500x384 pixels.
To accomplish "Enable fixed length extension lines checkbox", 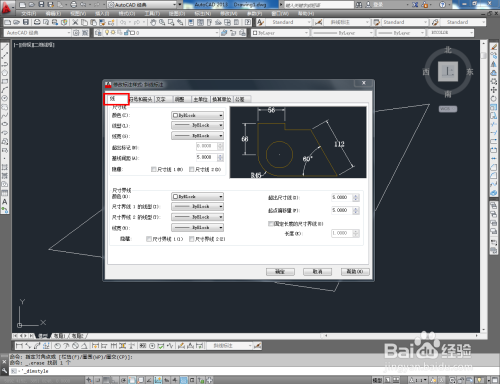I will [x=271, y=224].
